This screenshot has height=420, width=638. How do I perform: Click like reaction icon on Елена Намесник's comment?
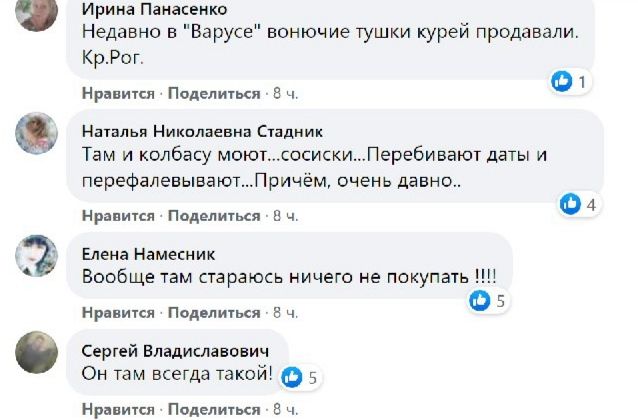pyautogui.click(x=480, y=299)
